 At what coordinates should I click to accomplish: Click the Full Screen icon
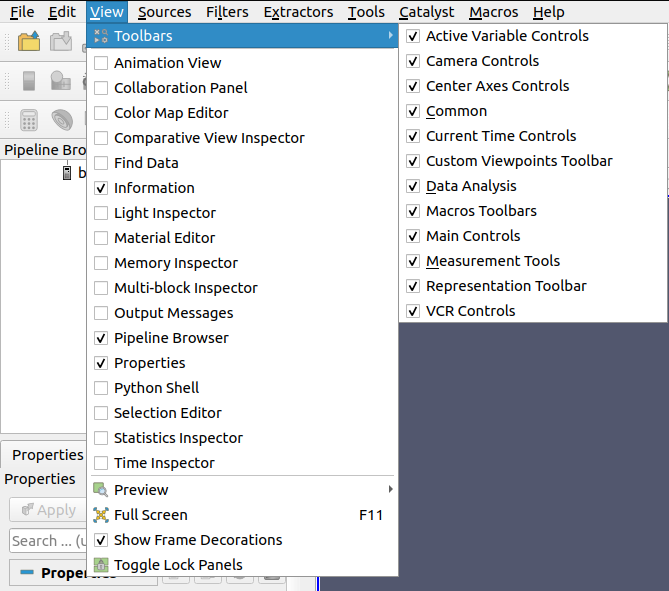tap(101, 515)
